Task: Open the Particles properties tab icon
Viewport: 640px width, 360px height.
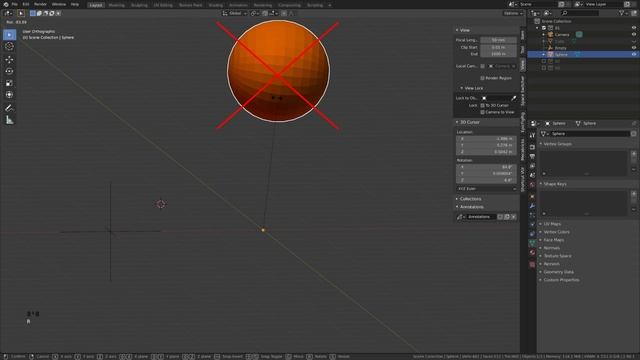Action: pyautogui.click(x=532, y=216)
